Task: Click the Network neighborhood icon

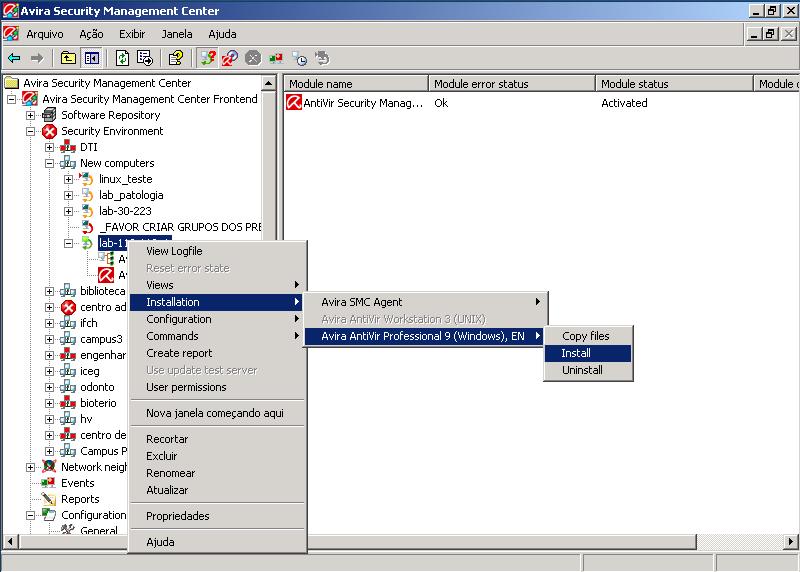Action: click(x=49, y=466)
